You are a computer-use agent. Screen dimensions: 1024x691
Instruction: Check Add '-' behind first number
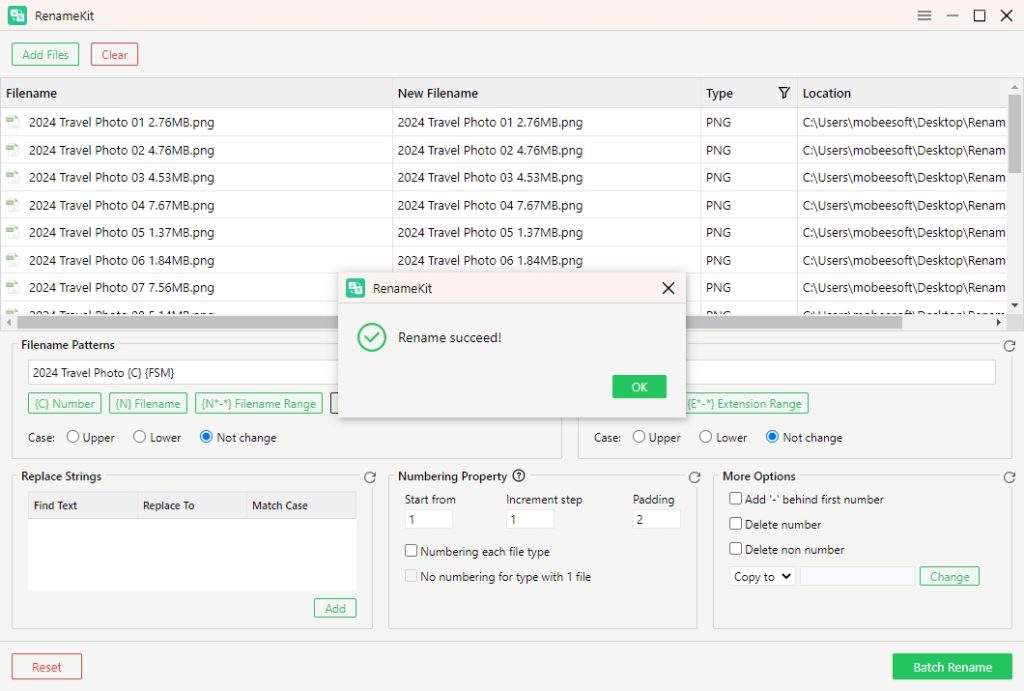coord(735,499)
